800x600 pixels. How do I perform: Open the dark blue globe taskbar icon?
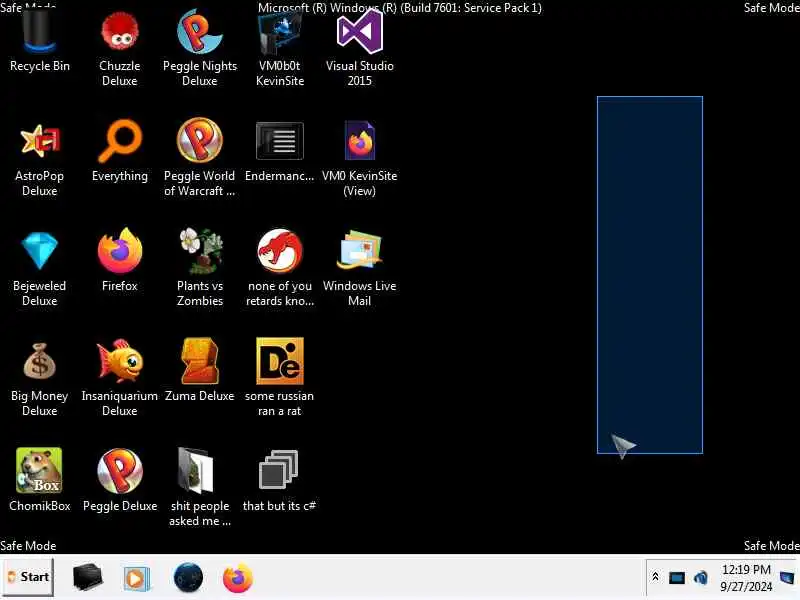pos(188,578)
